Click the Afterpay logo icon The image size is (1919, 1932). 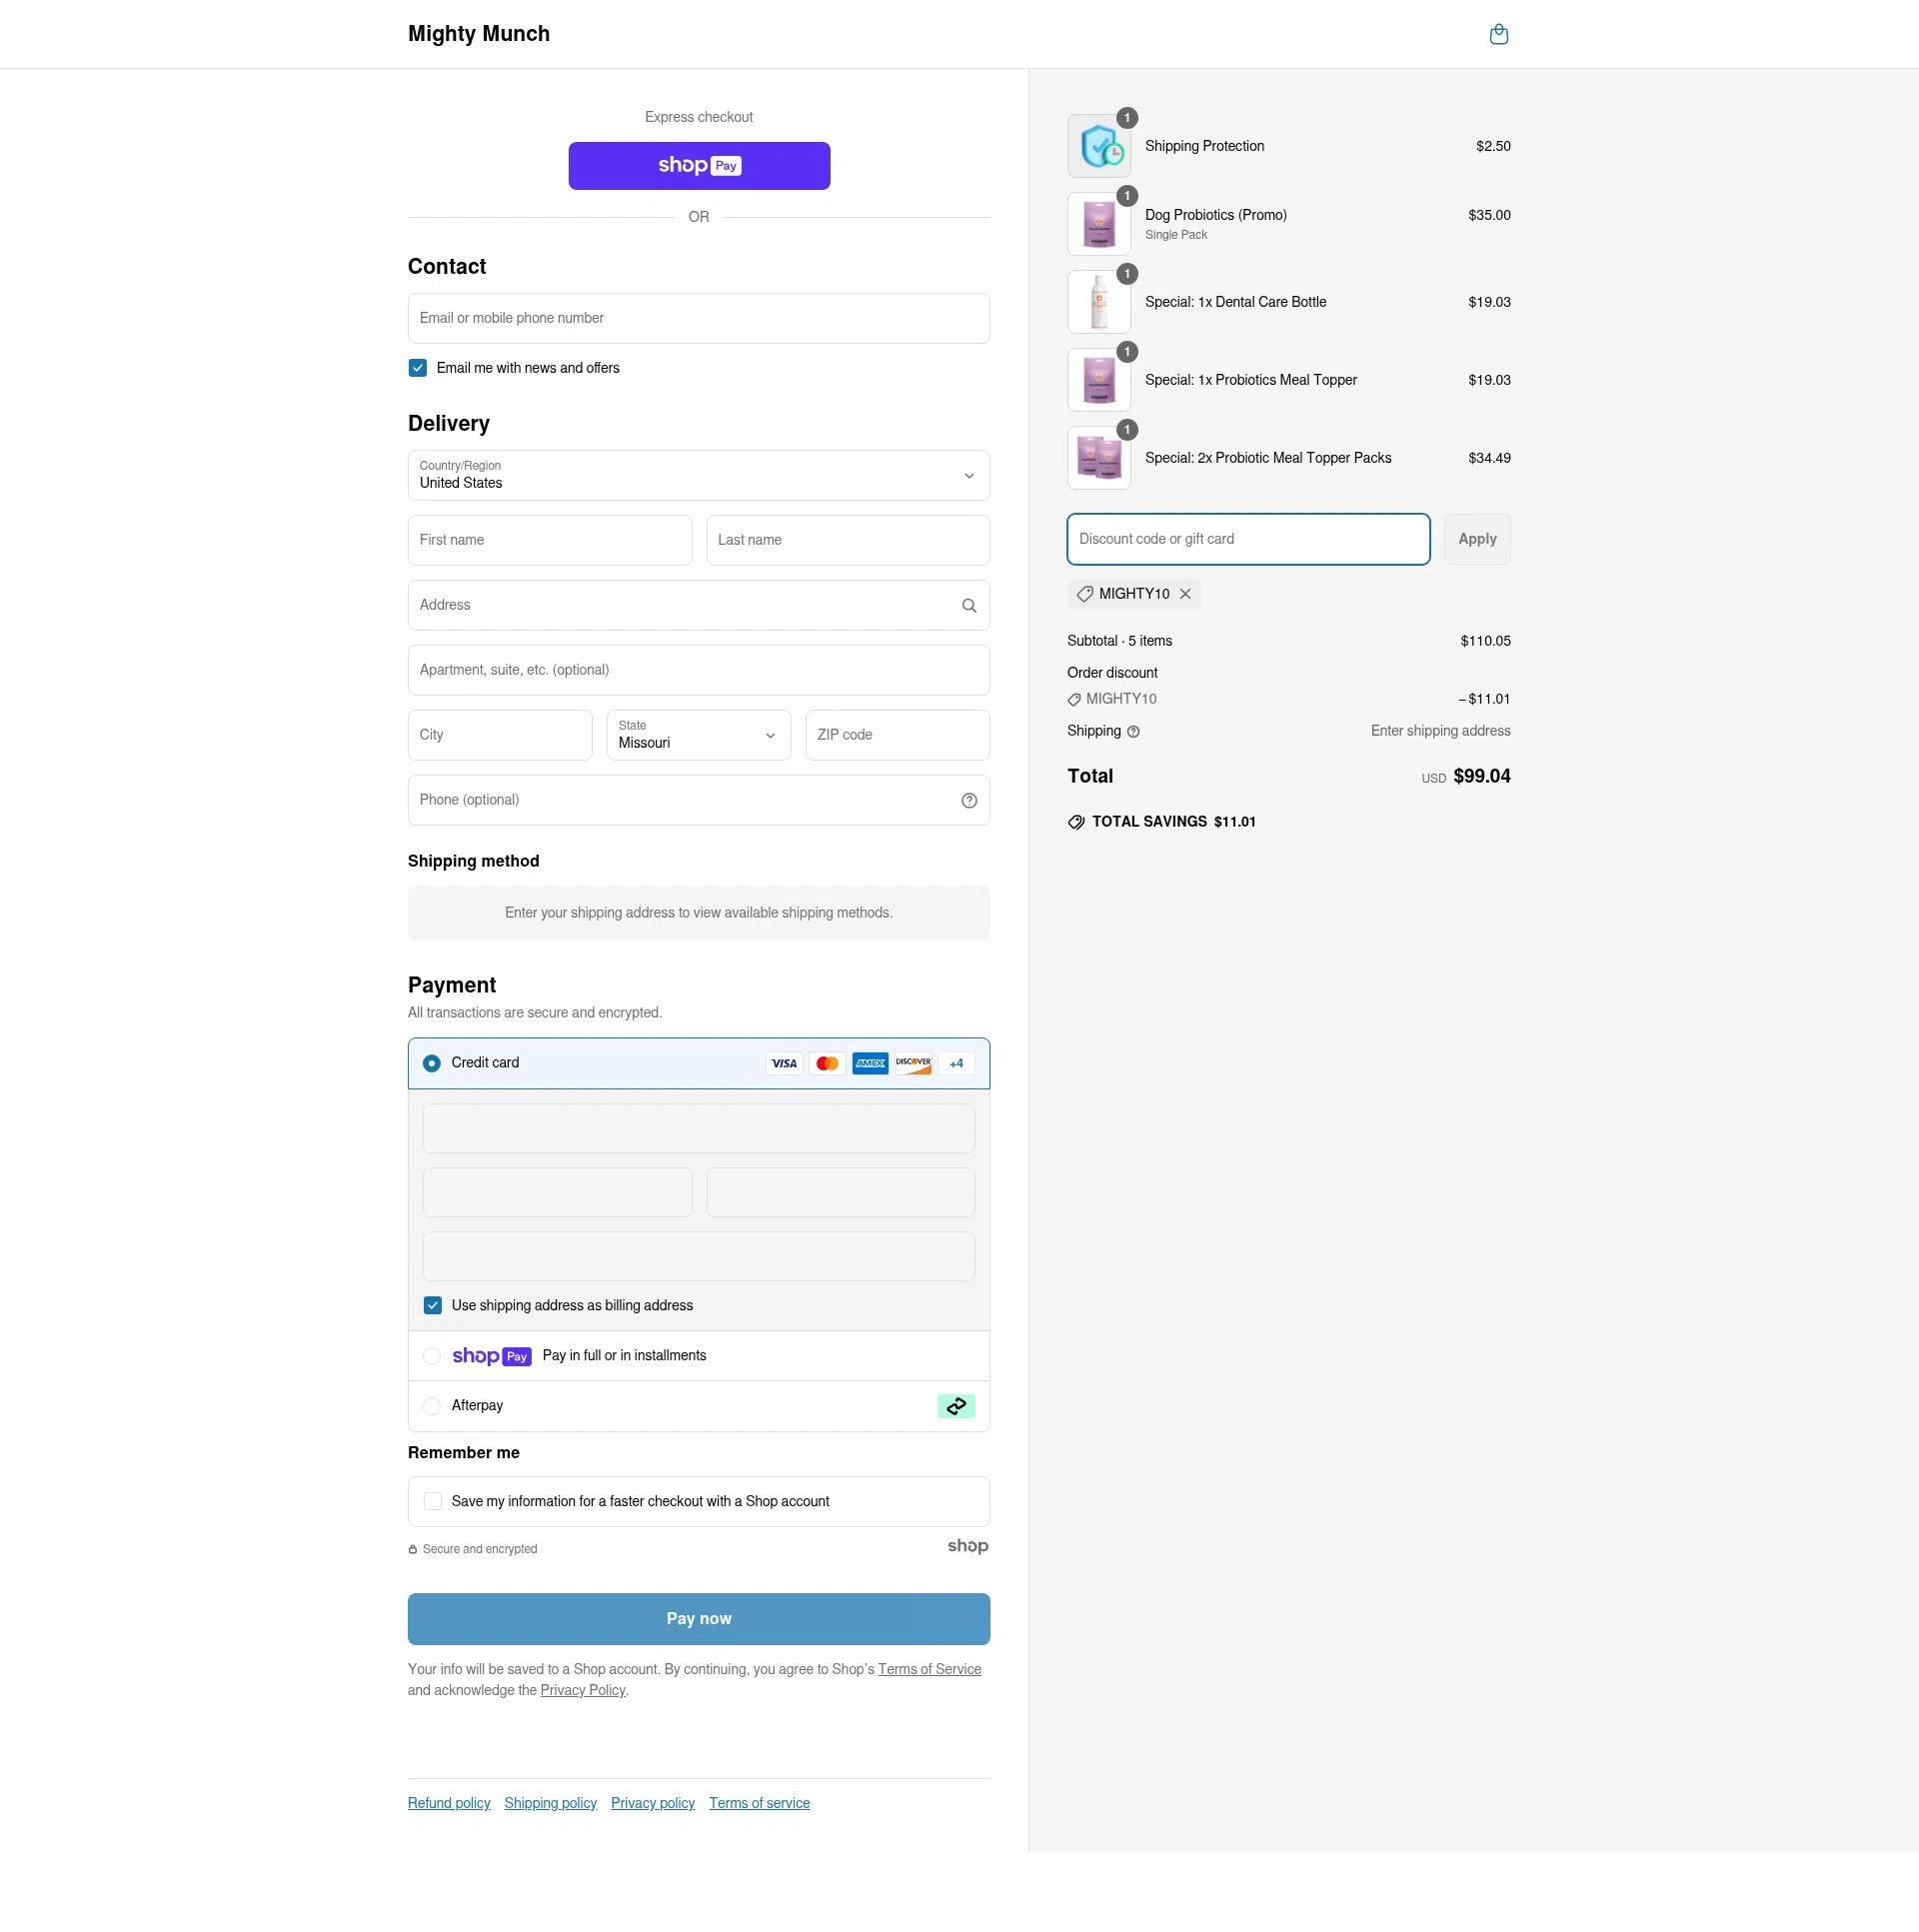[x=955, y=1405]
